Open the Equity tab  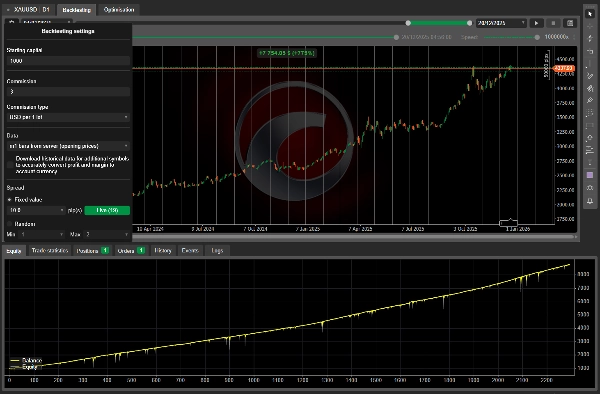coord(14,251)
